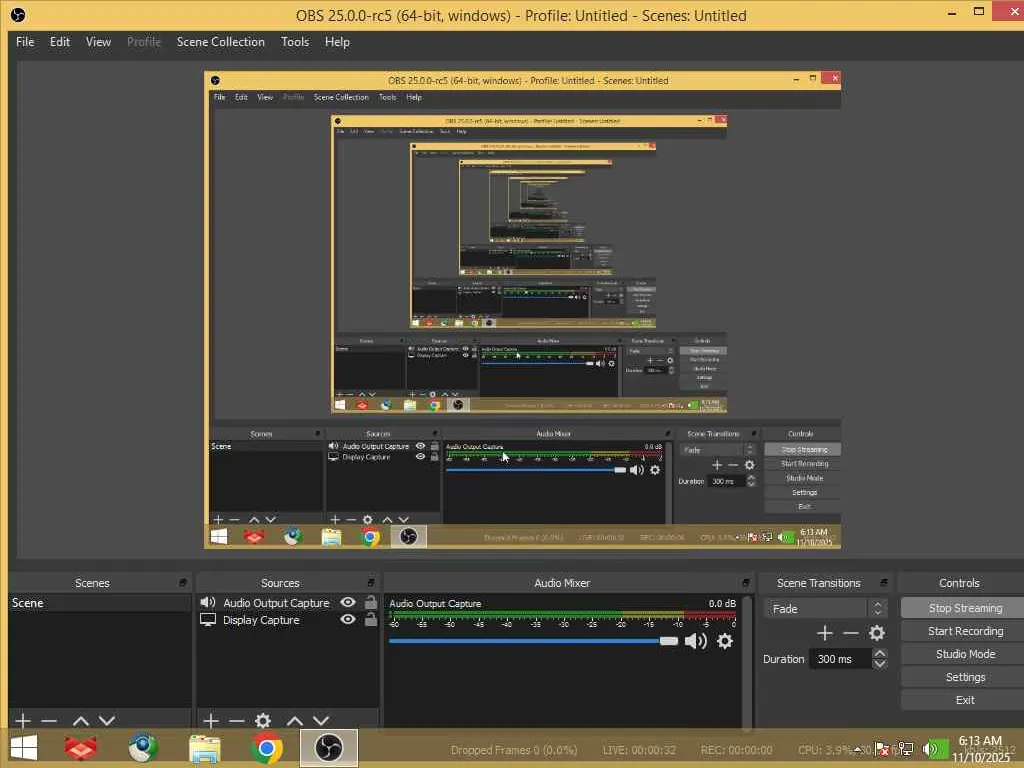Click the Audio Output Capture level meter
Image resolution: width=1024 pixels, height=768 pixels.
[562, 615]
